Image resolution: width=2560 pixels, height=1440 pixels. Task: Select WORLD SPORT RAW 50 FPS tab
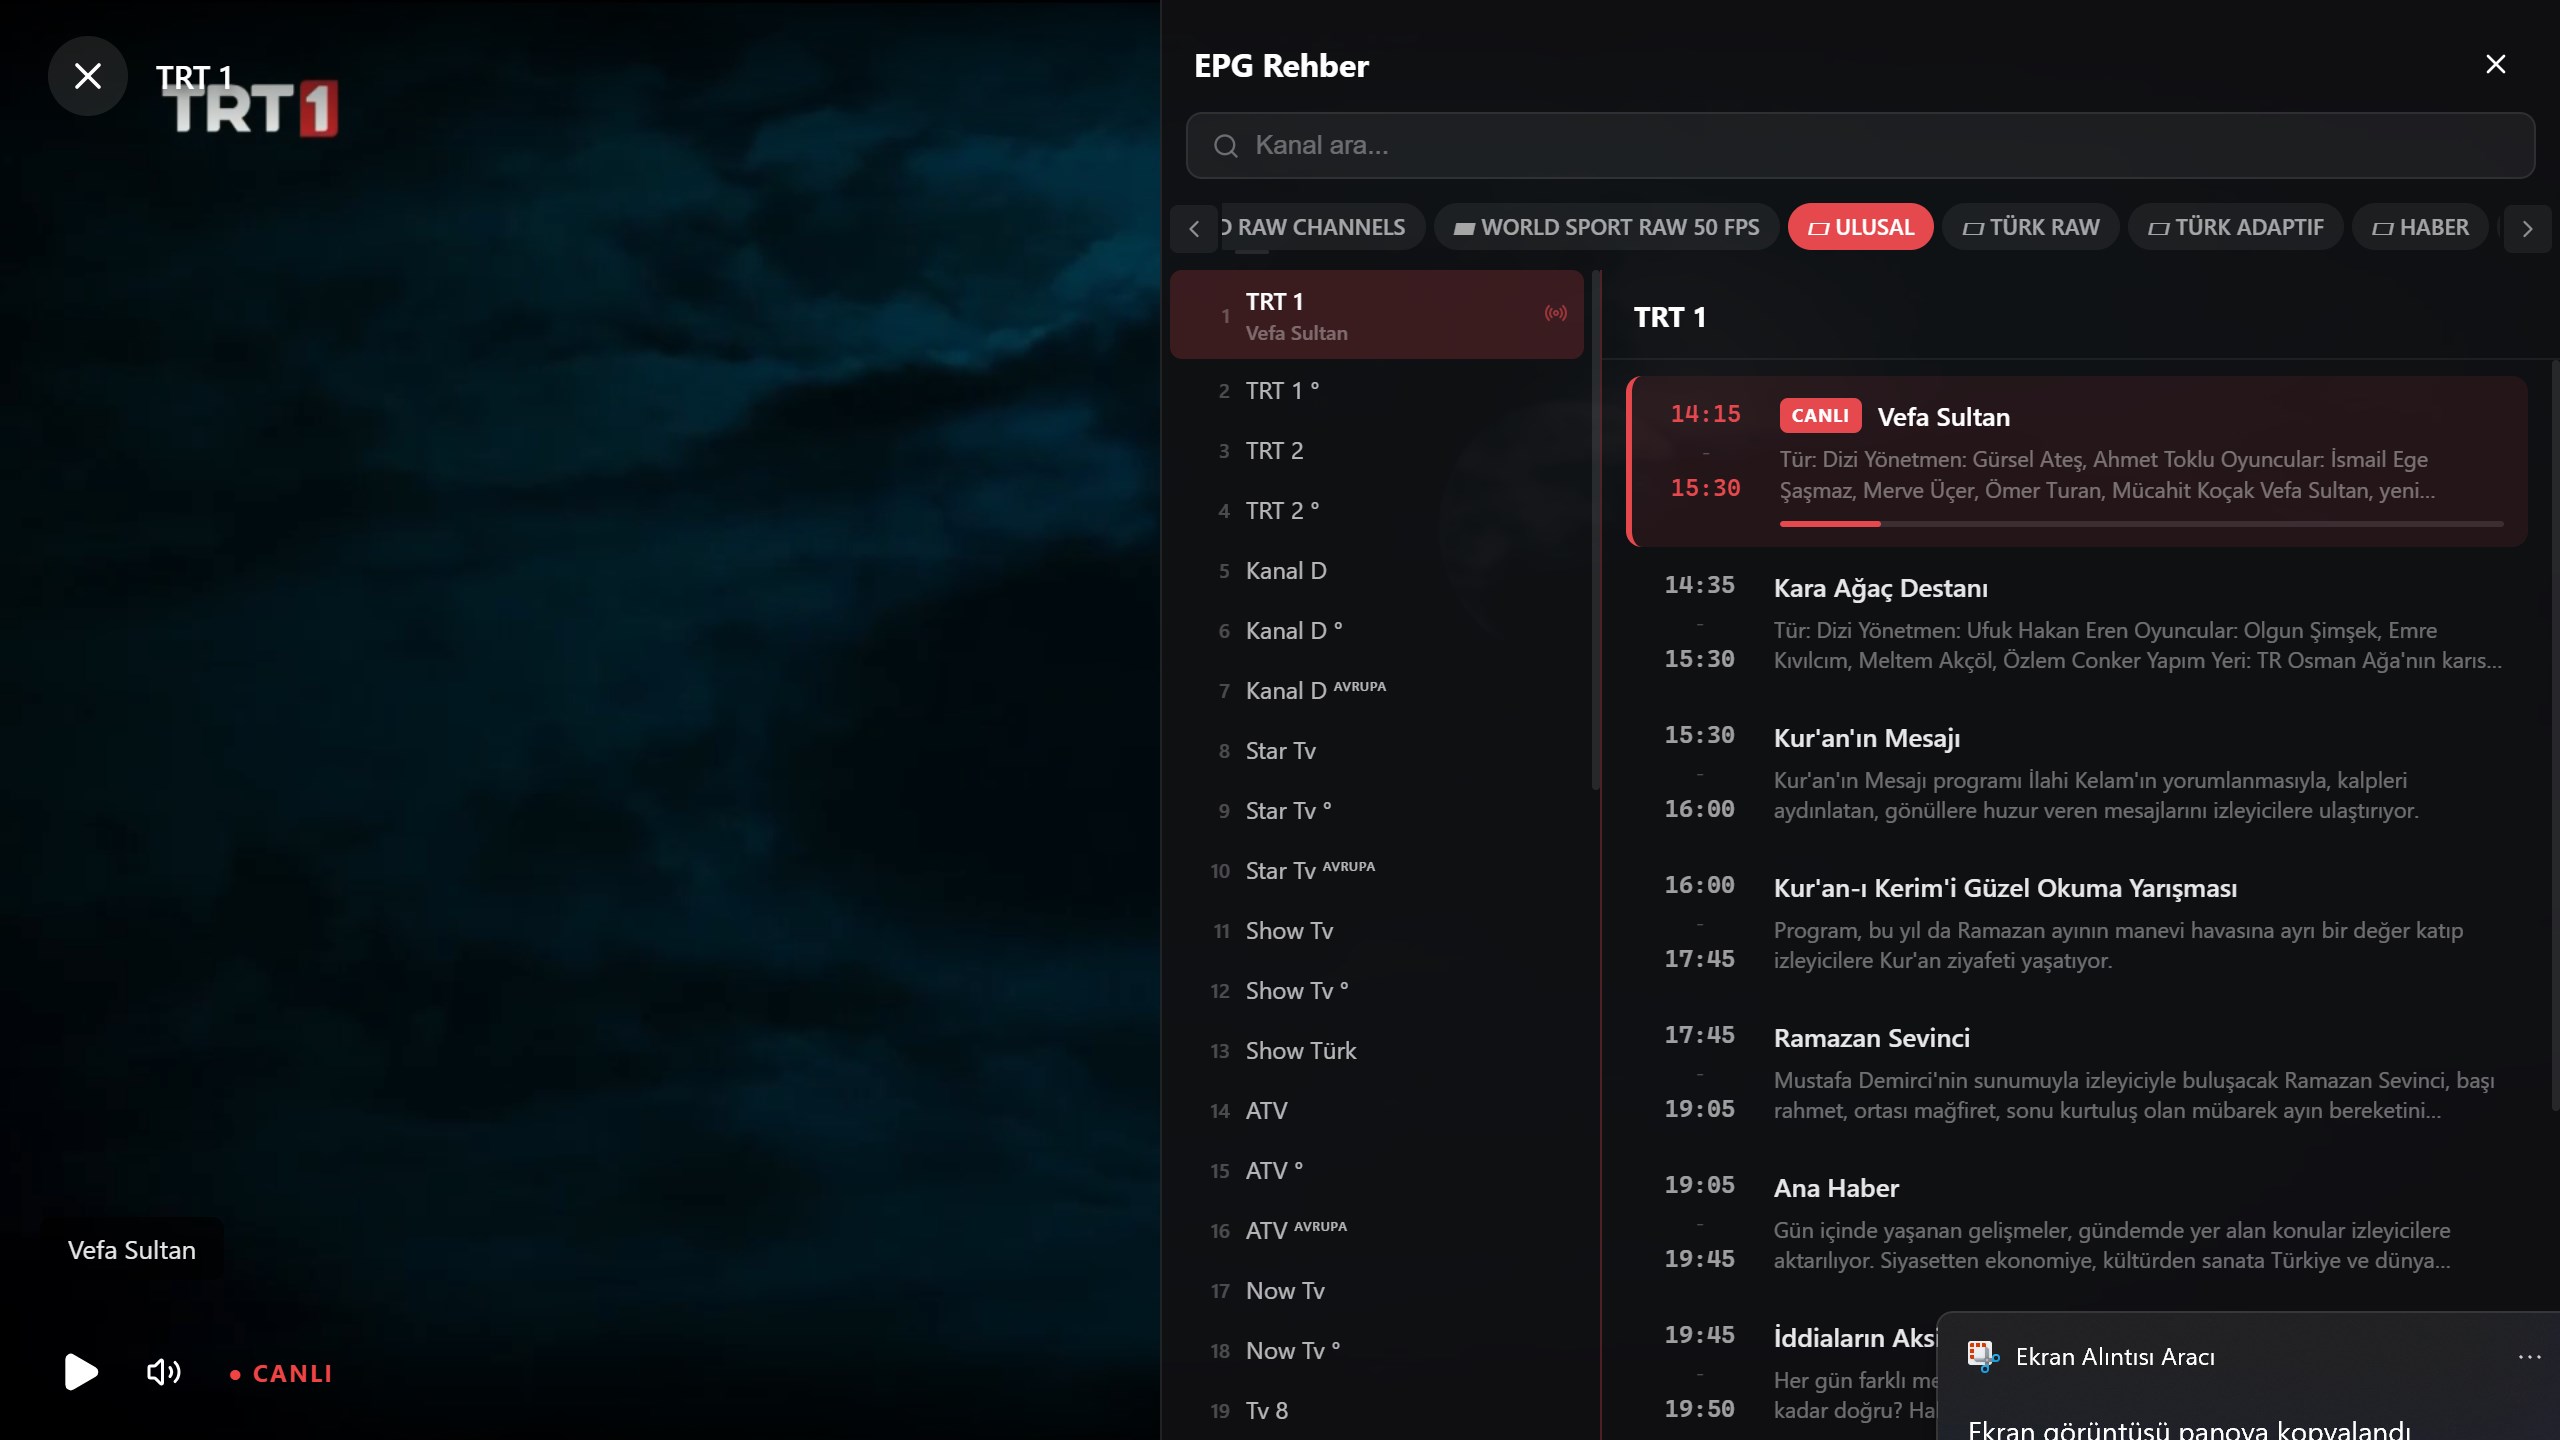click(1606, 228)
